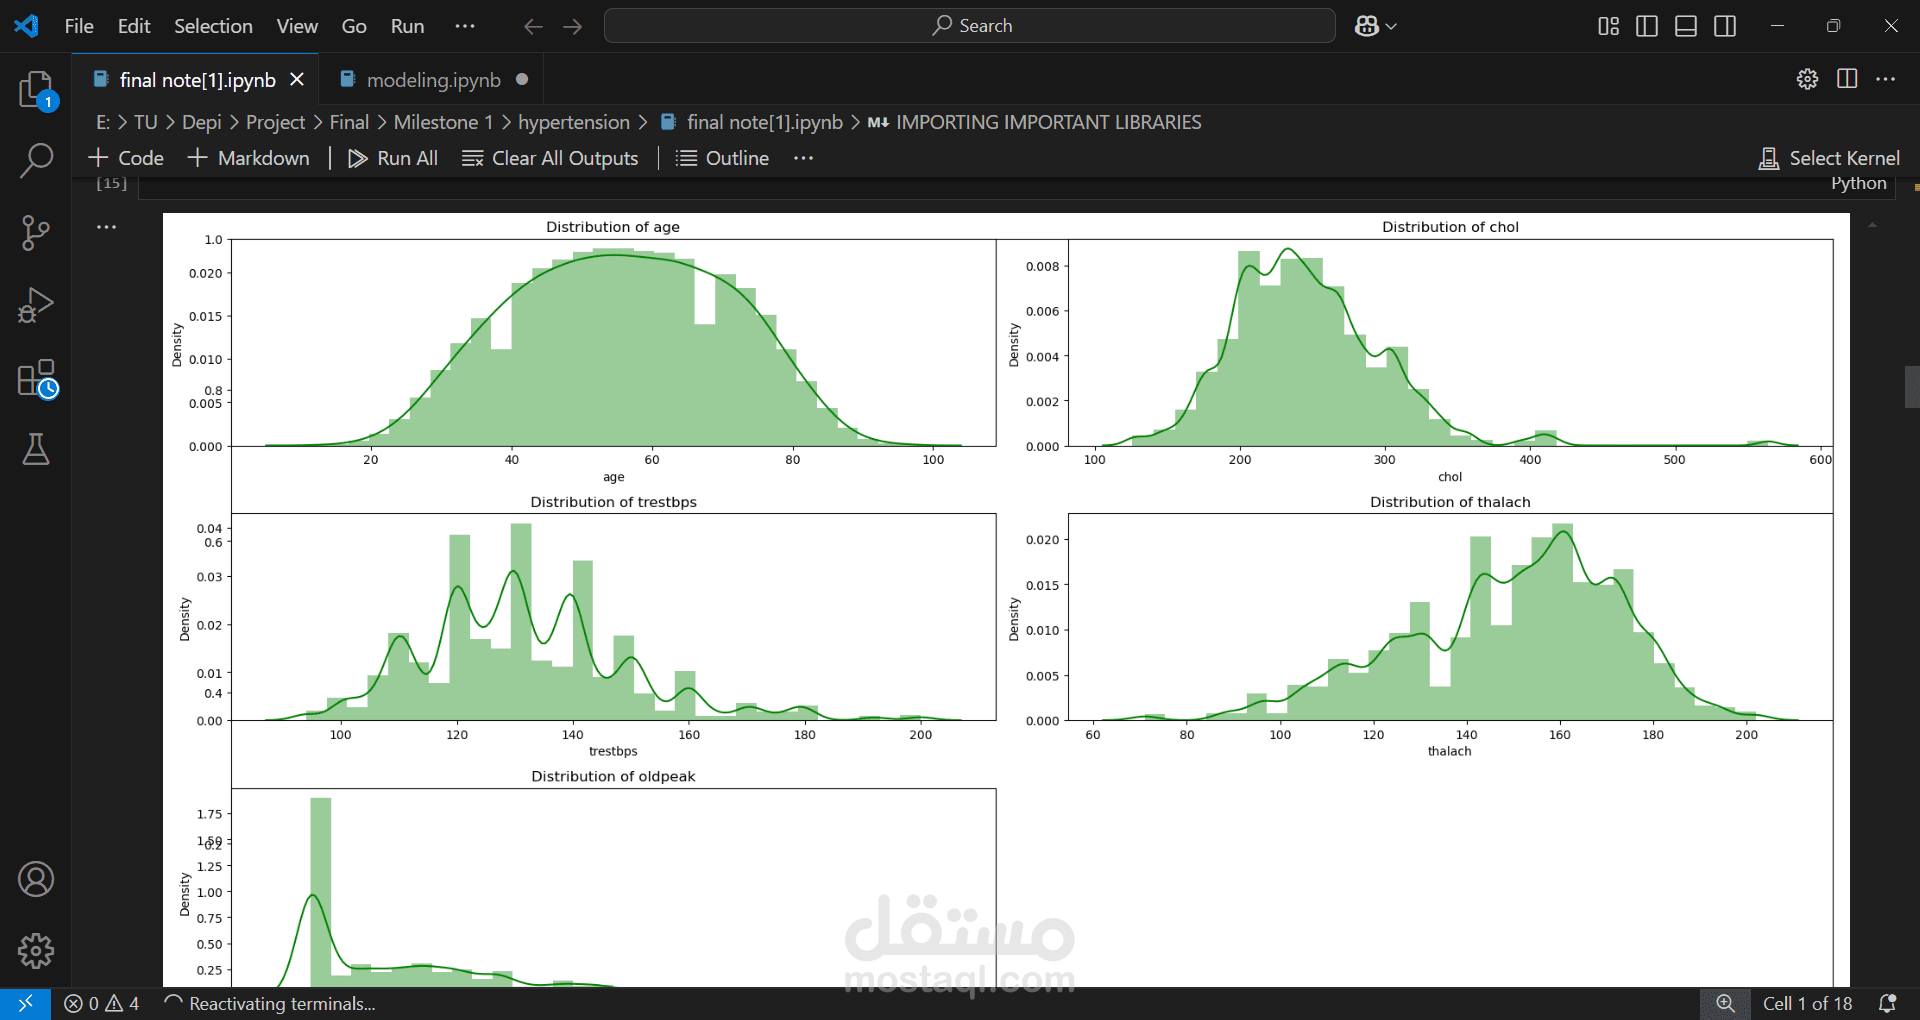Image resolution: width=1920 pixels, height=1020 pixels.
Task: Switch to modeling.ipynb tab
Action: pos(433,80)
